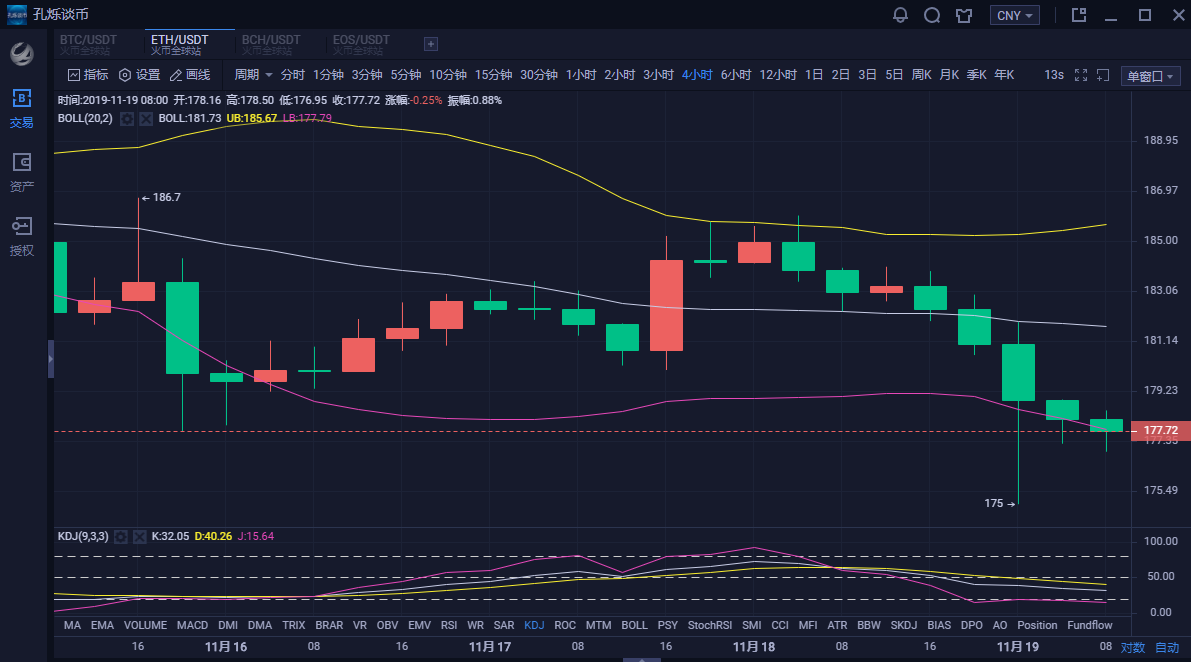
Task: Select the 年K yearly timeframe
Action: (1004, 74)
